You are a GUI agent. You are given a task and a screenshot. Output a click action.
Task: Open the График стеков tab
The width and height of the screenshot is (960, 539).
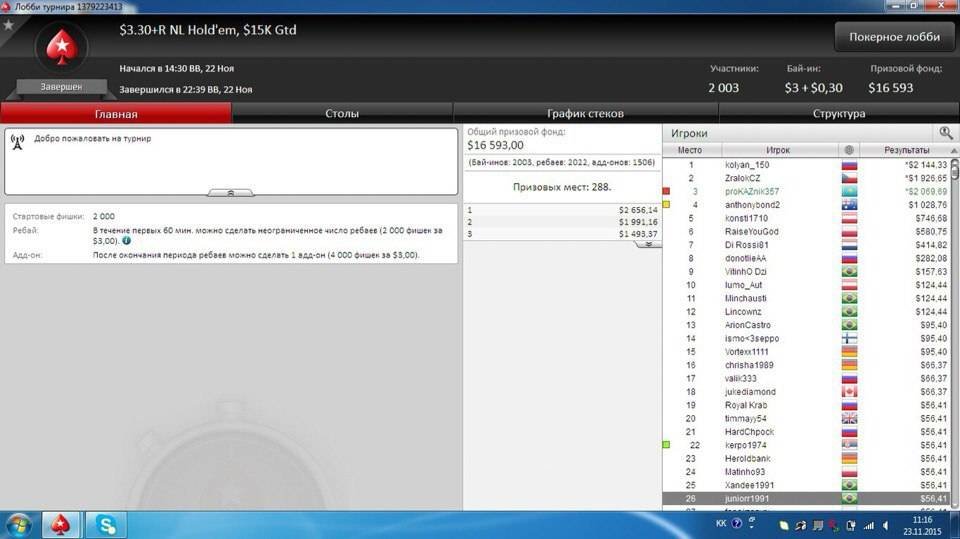pos(585,114)
